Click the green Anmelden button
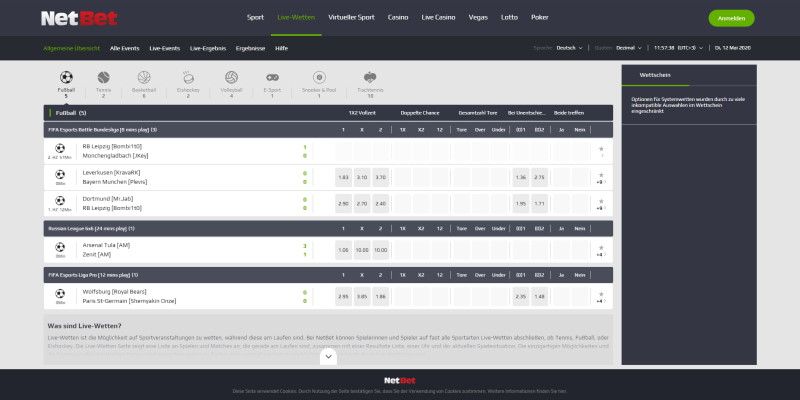800x400 pixels. click(731, 18)
